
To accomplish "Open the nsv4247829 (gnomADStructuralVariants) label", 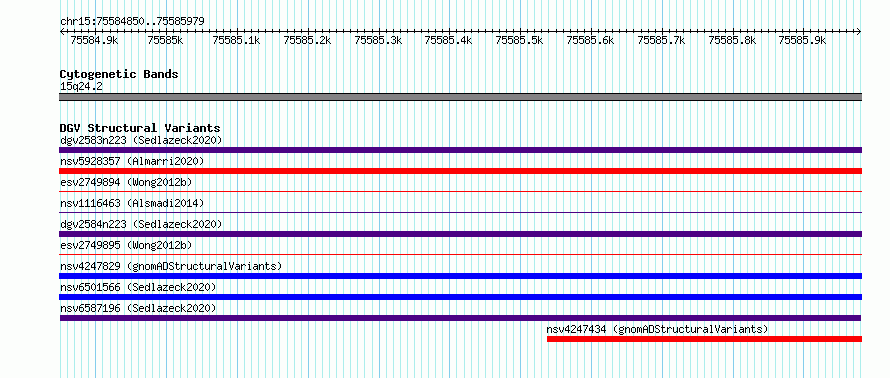I will click(171, 266).
